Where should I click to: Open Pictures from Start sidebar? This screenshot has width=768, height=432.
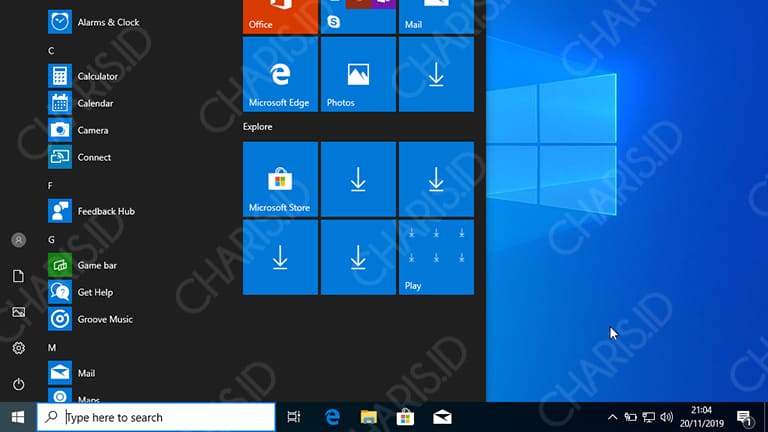(x=19, y=312)
